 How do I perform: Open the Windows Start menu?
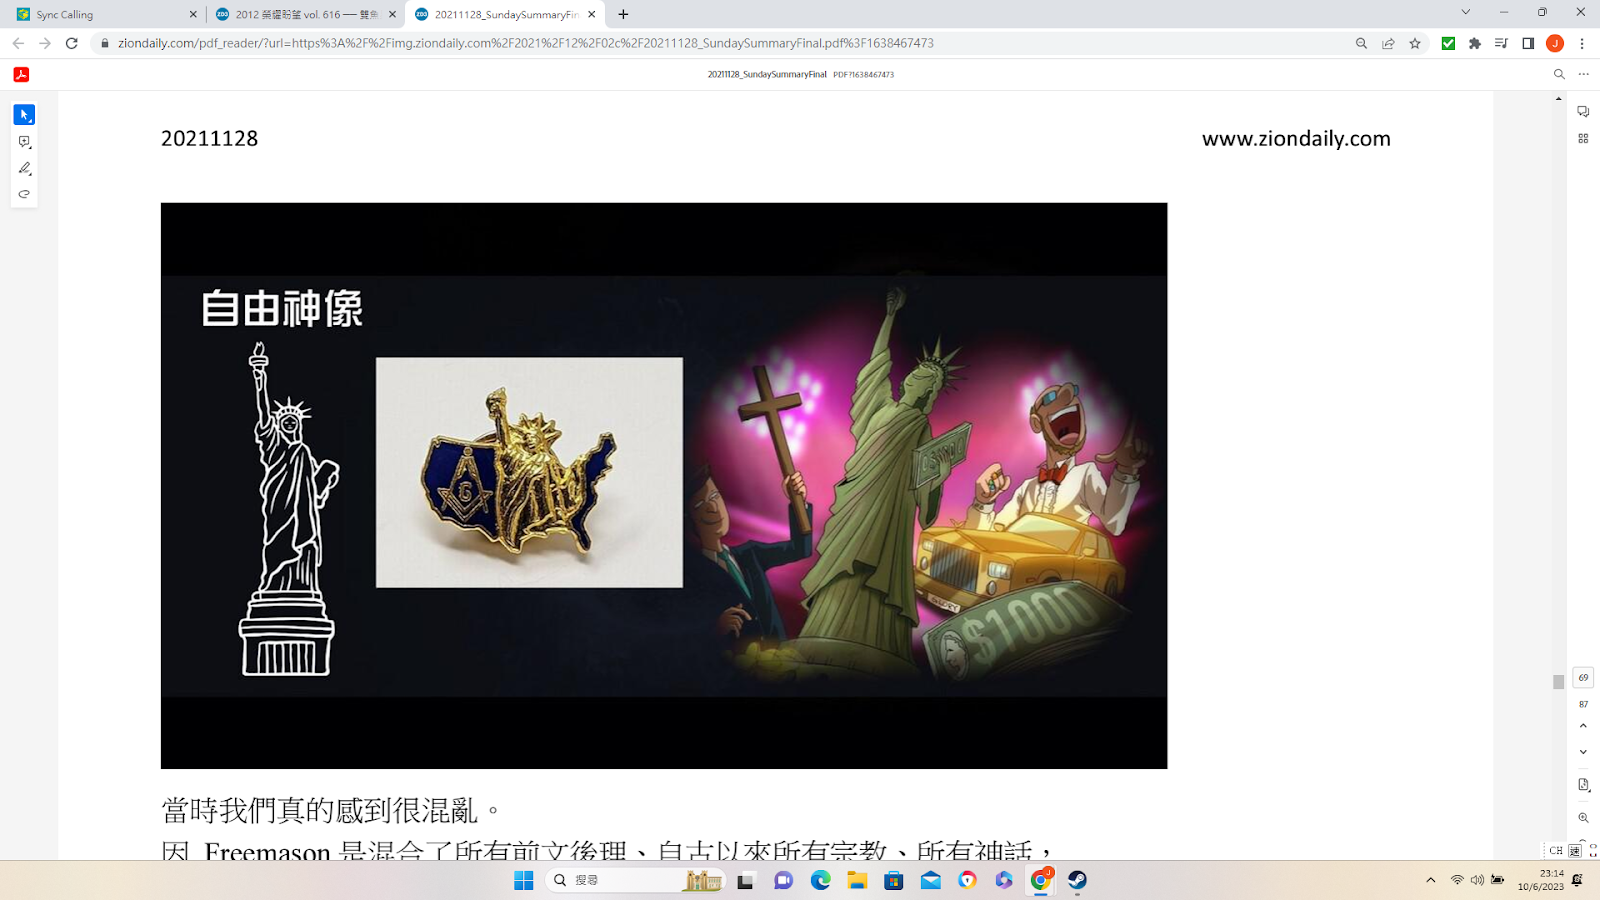click(x=524, y=880)
